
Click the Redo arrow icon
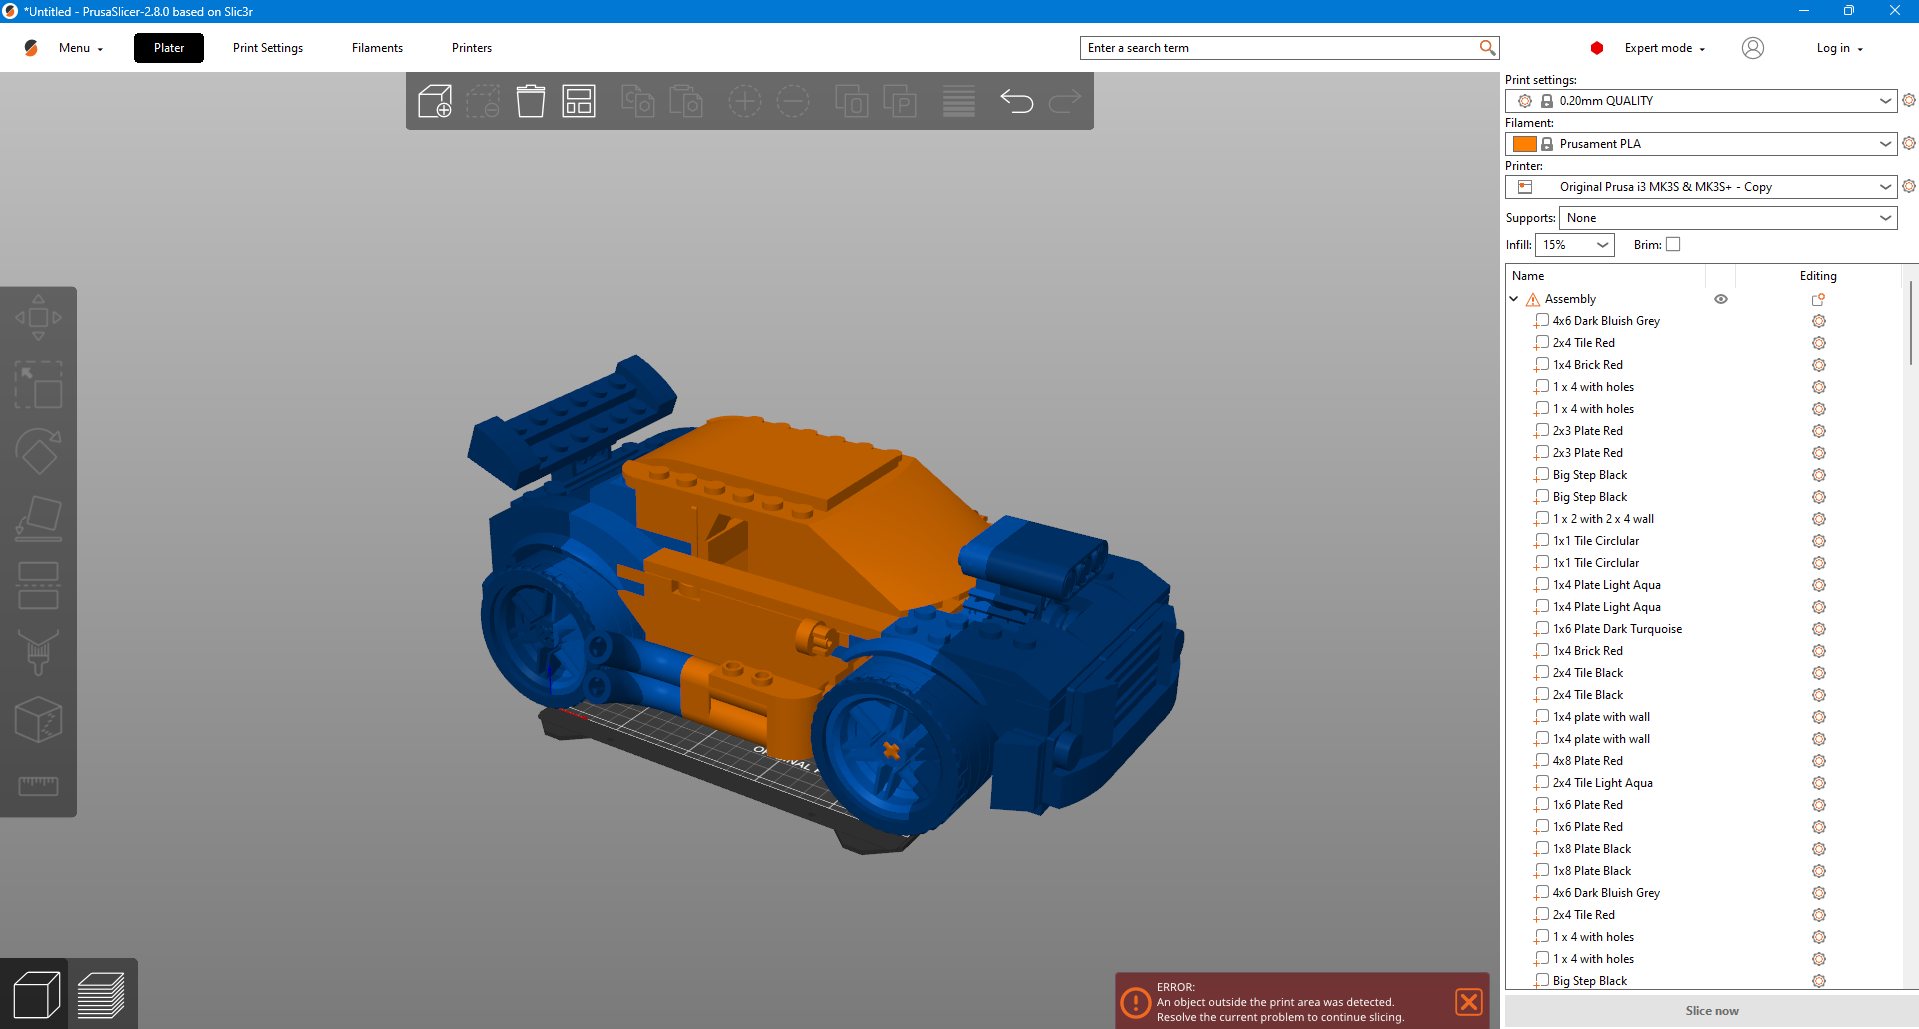coord(1065,101)
